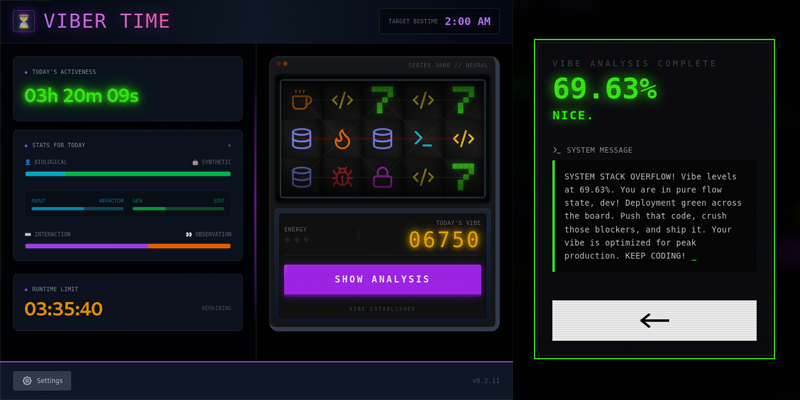Click the ENERGY label
The width and height of the screenshot is (800, 400).
[x=295, y=230]
